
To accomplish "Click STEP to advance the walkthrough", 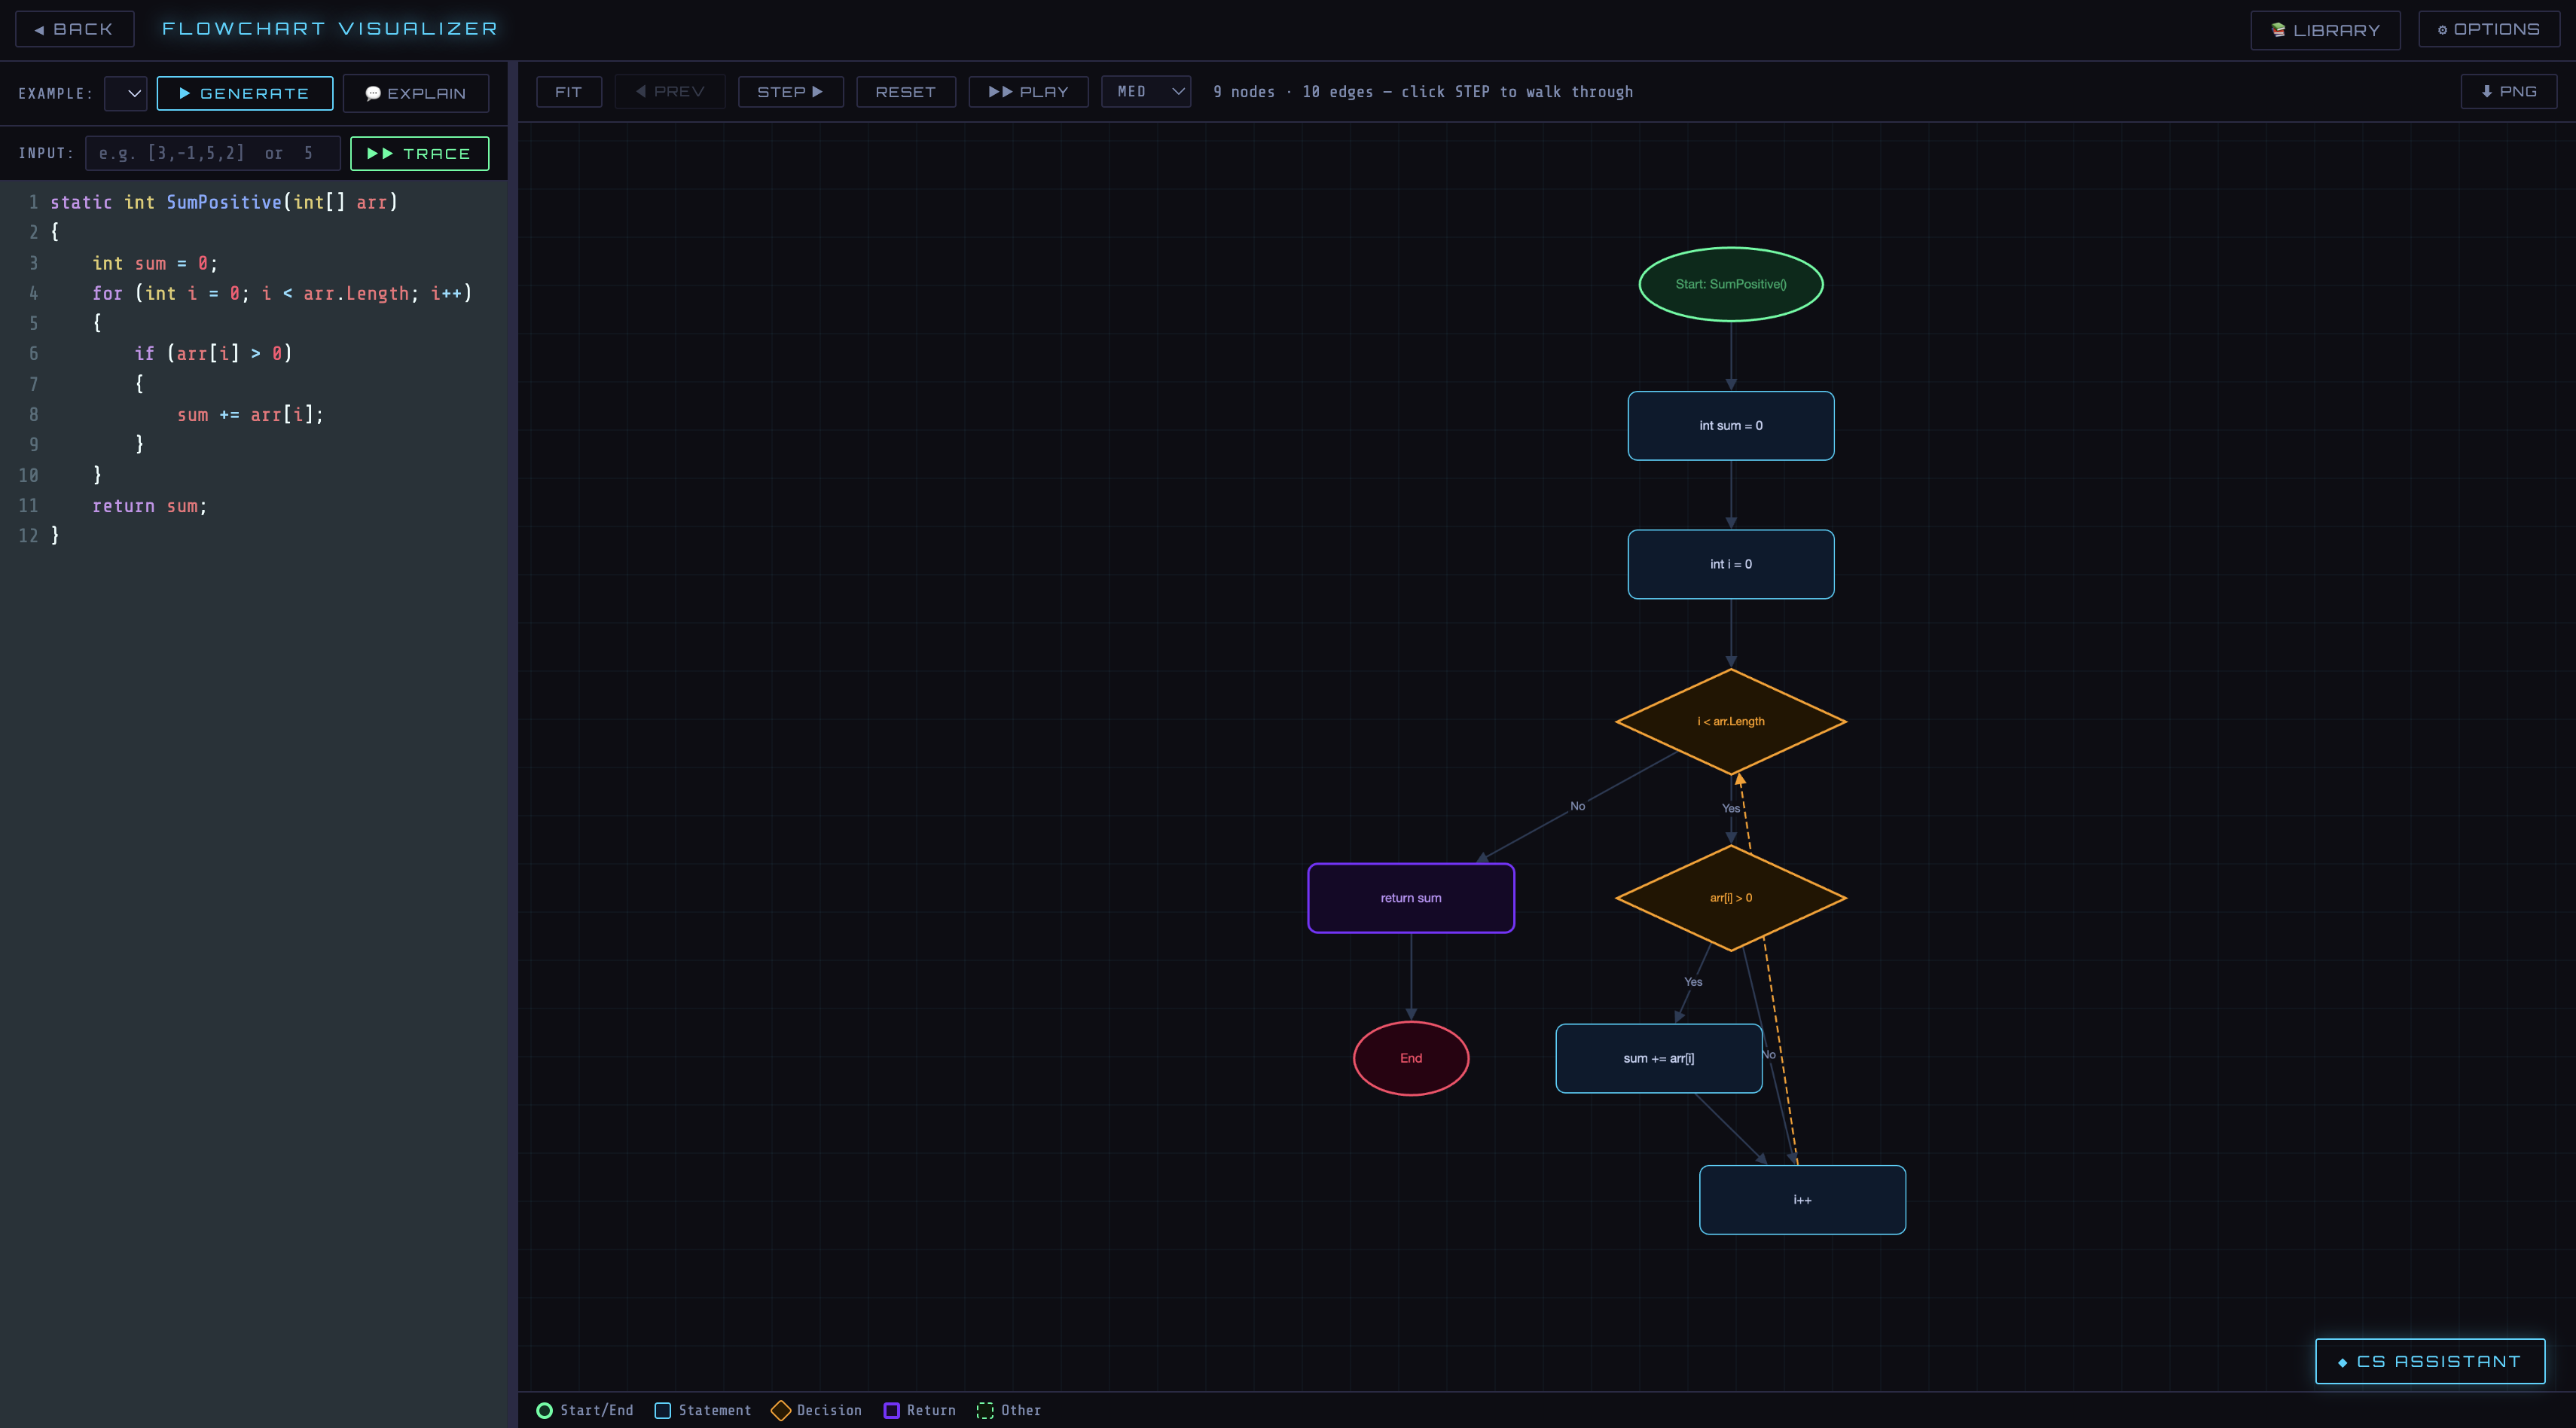I will point(790,91).
